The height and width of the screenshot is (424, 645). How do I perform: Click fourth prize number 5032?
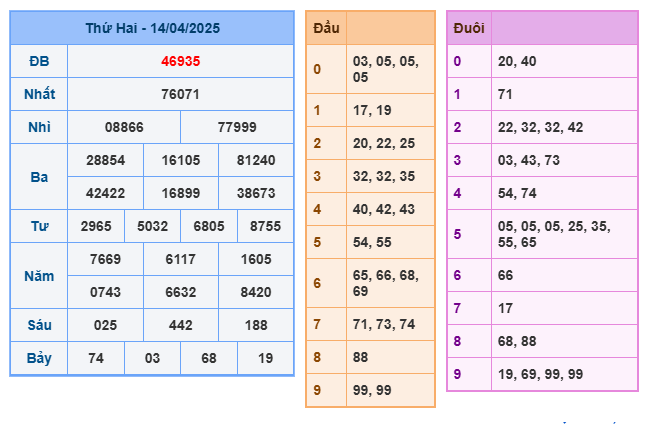pyautogui.click(x=152, y=226)
